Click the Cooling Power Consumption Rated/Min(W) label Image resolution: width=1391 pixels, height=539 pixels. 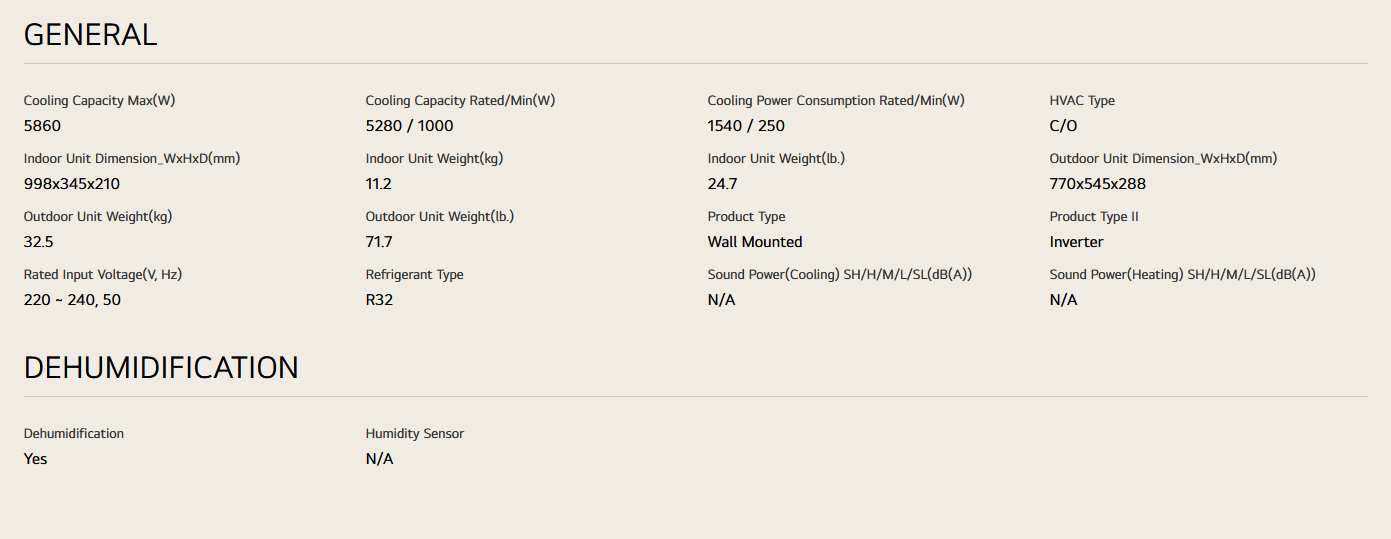pyautogui.click(x=835, y=101)
